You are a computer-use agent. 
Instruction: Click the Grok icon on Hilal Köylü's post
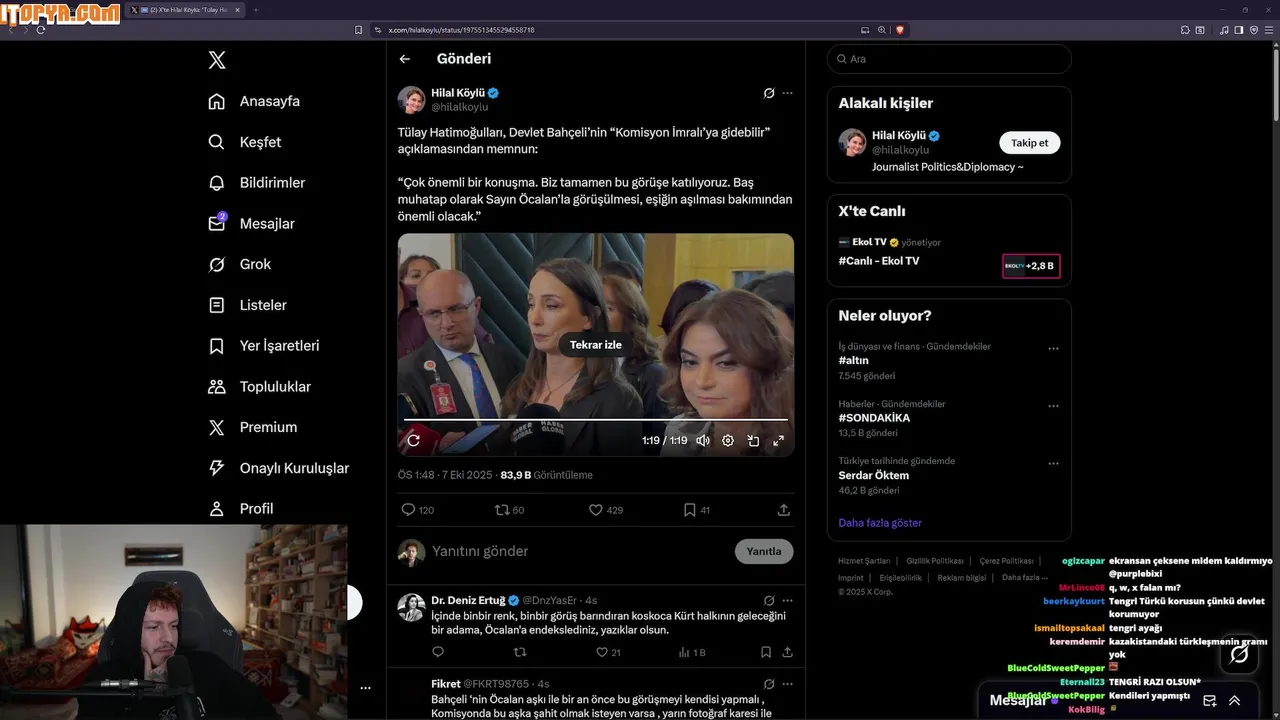[769, 93]
